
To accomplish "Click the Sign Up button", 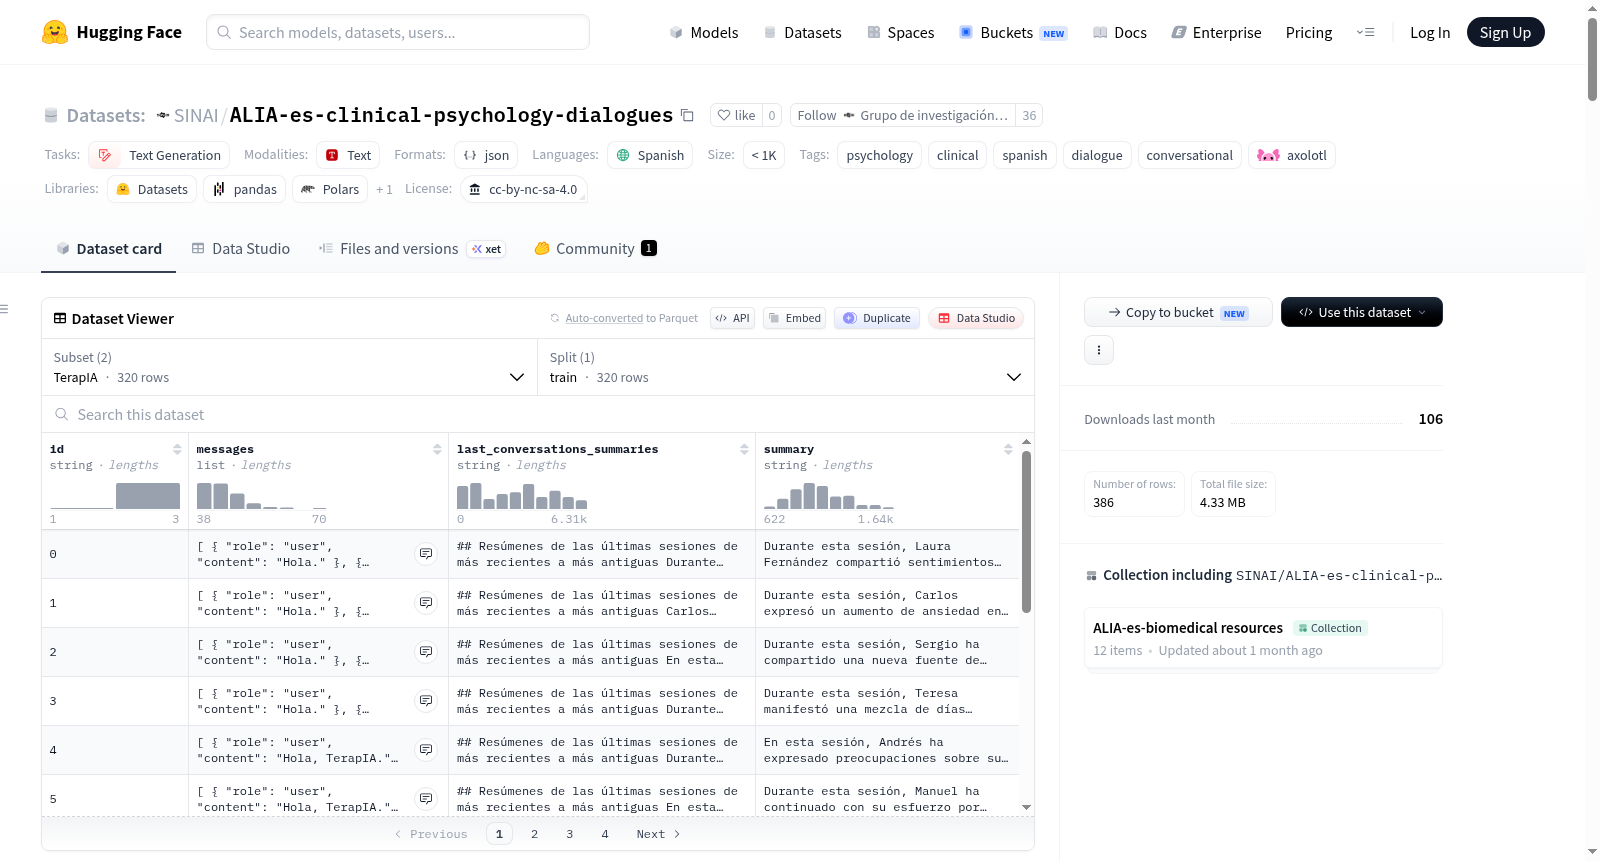I will pyautogui.click(x=1505, y=32).
